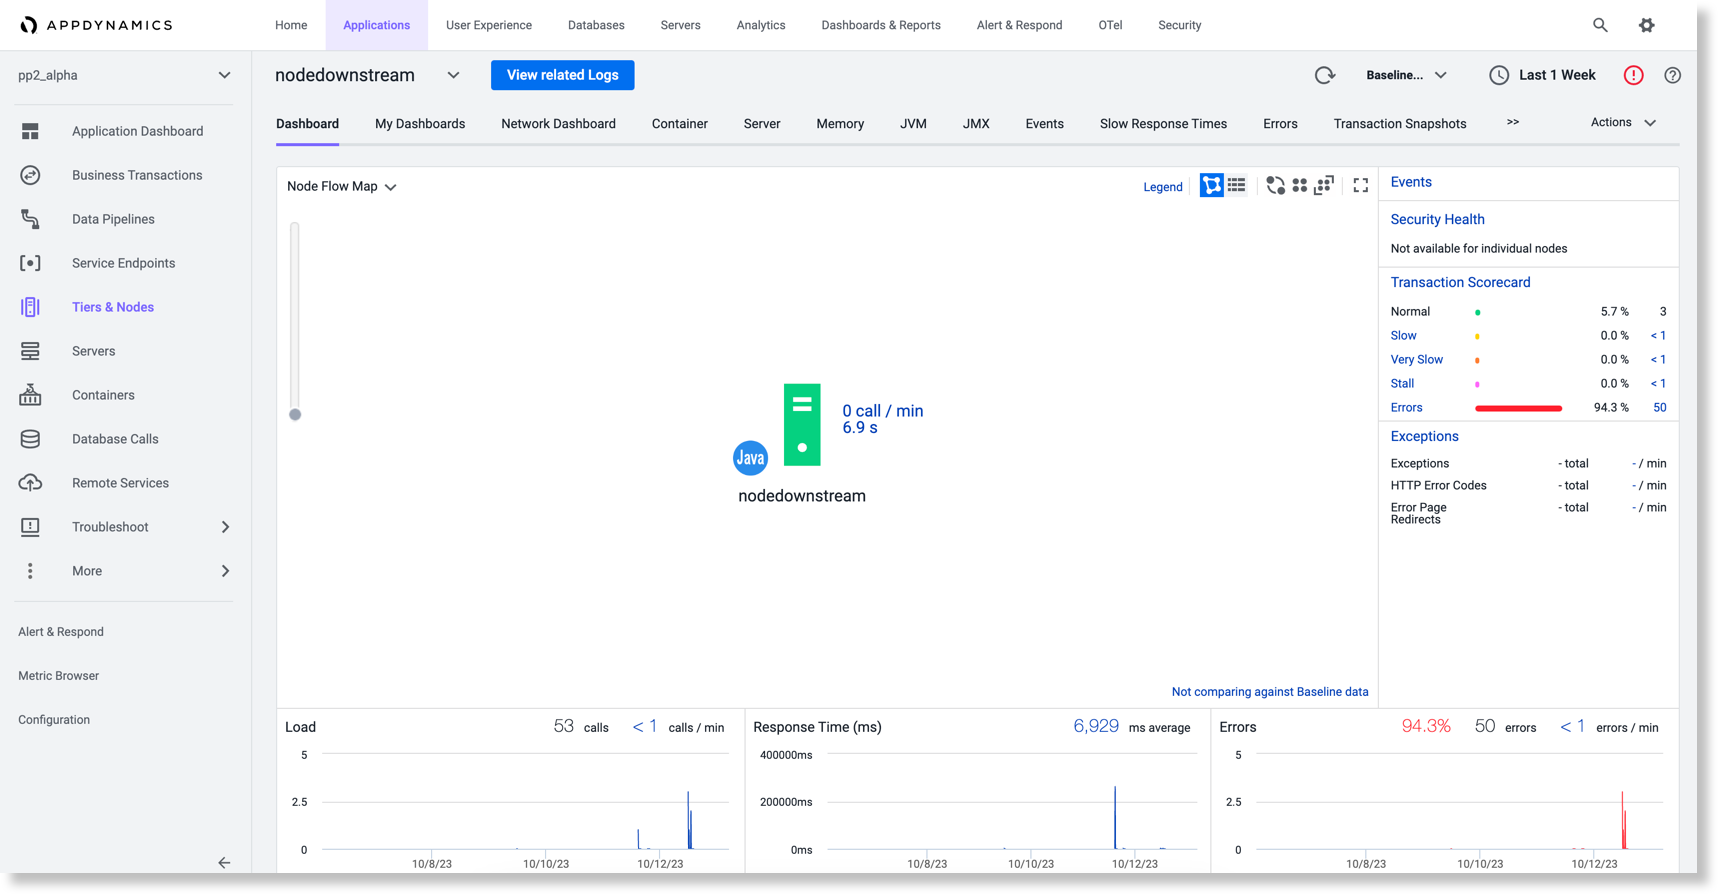Open the Legend link
The width and height of the screenshot is (1718, 894).
pos(1163,186)
